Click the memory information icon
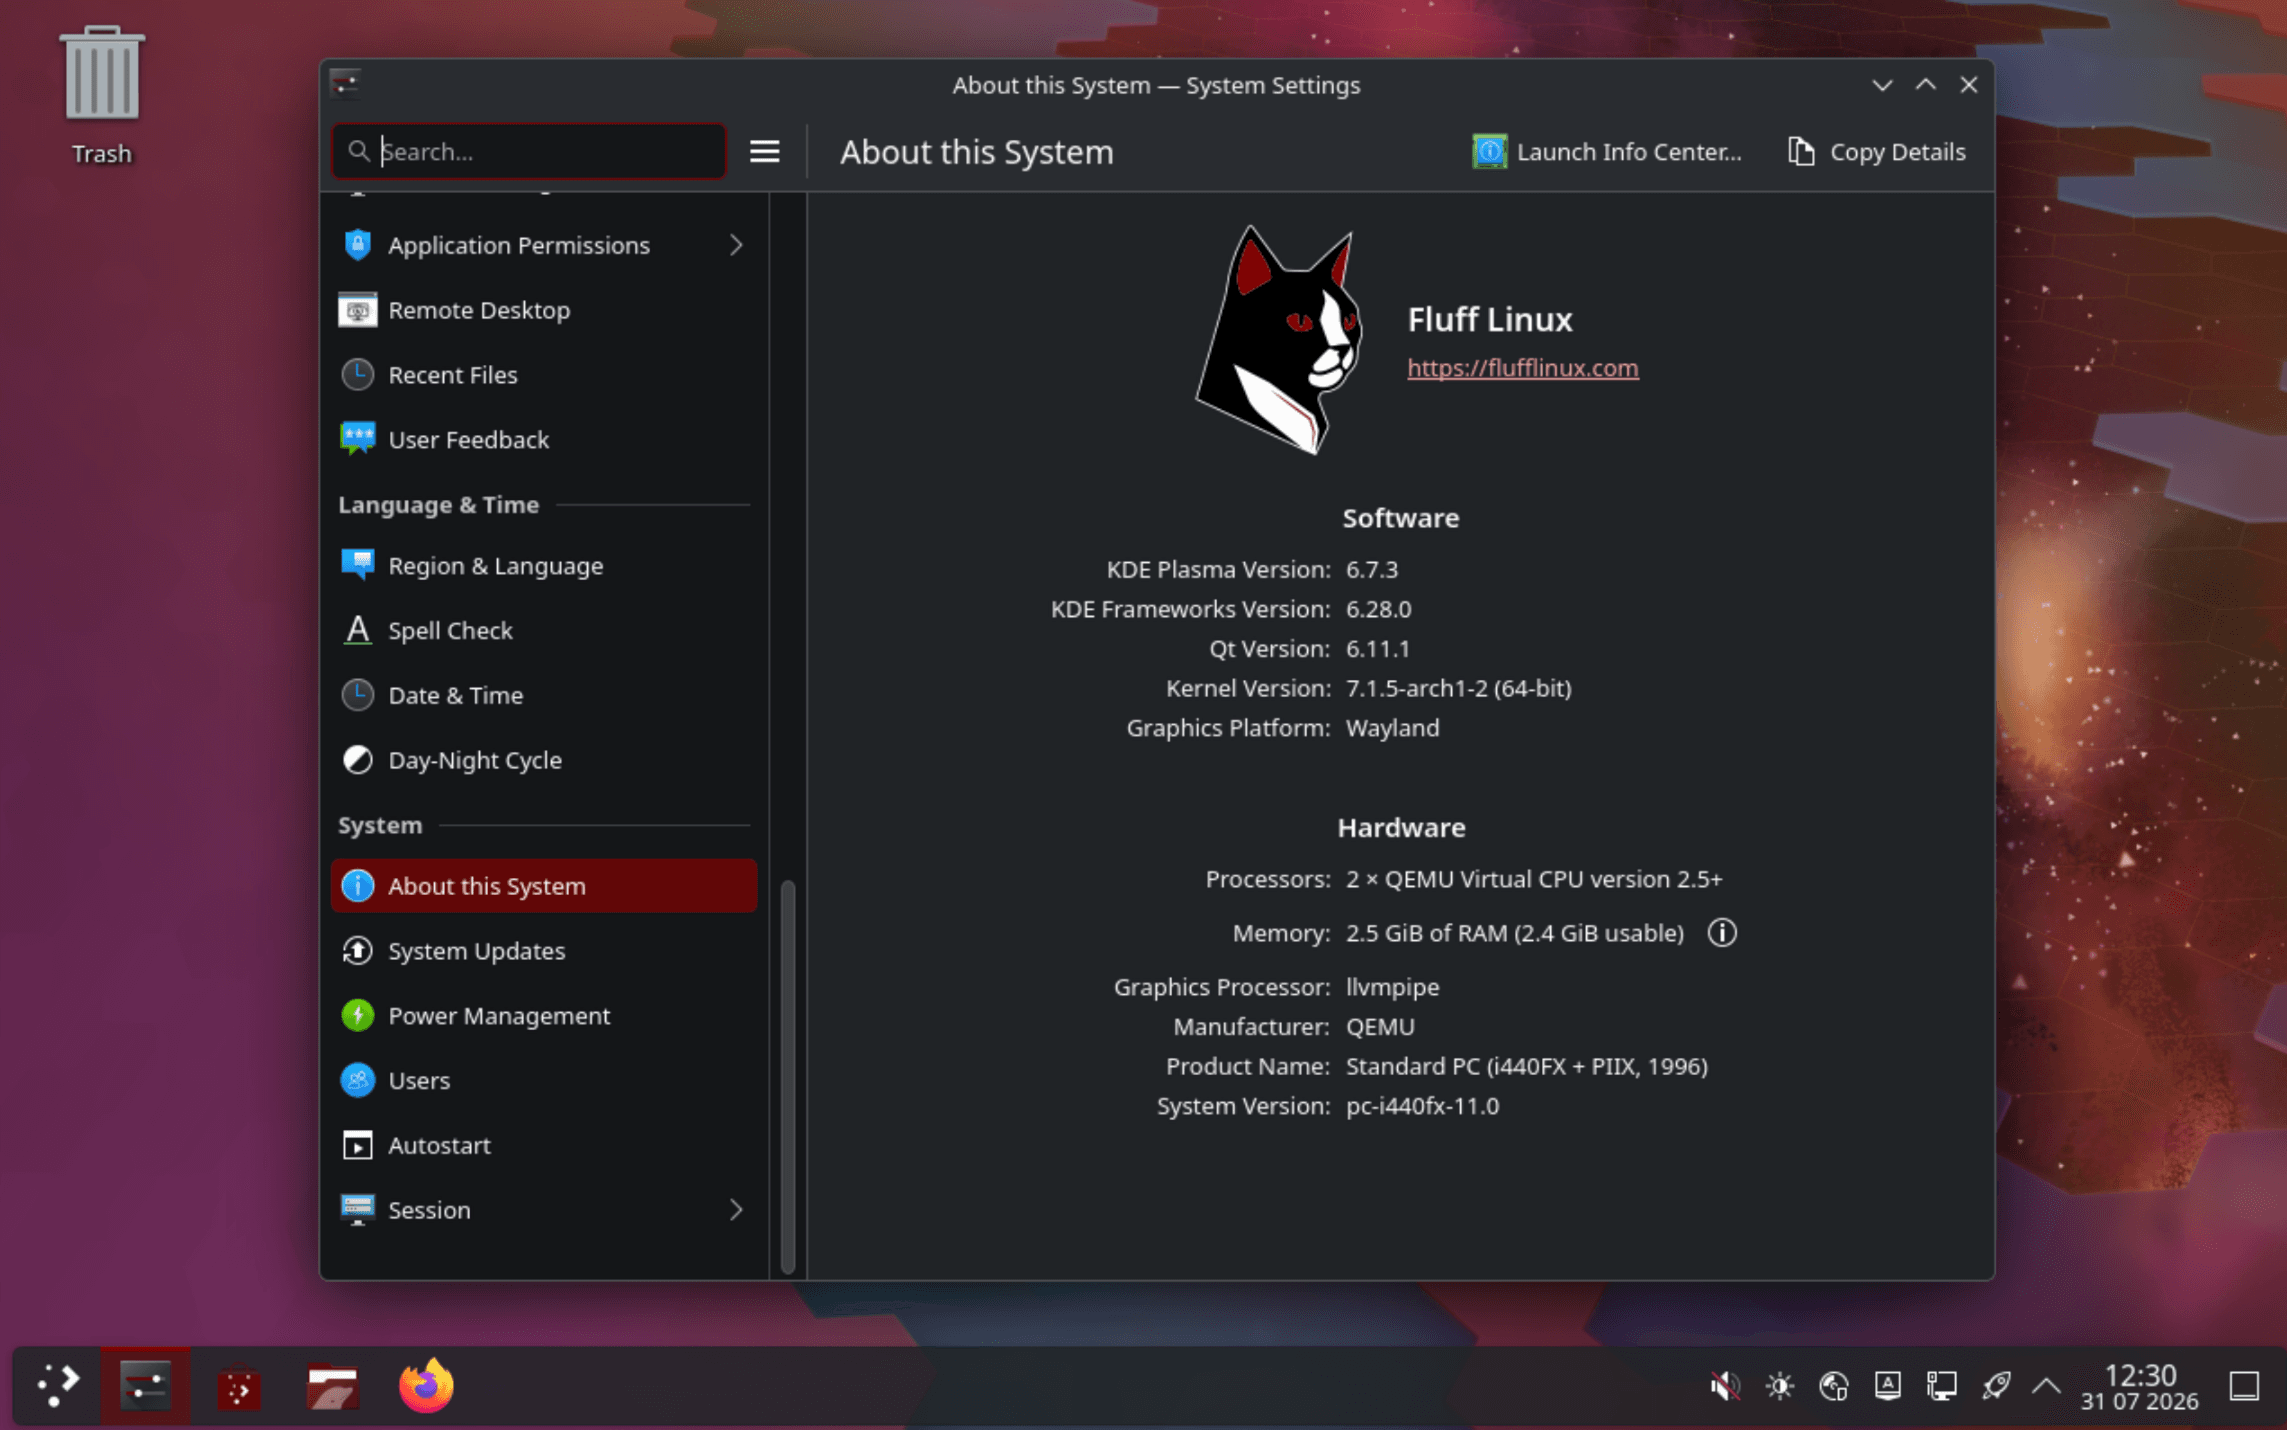Screen dimensions: 2287x1430 (1721, 932)
